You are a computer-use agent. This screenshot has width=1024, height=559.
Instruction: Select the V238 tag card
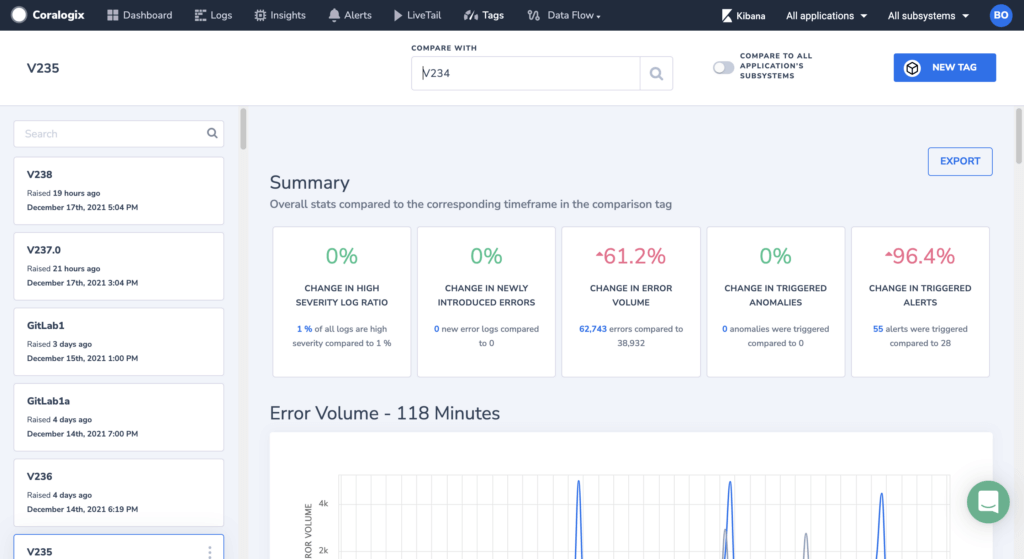[x=118, y=191]
